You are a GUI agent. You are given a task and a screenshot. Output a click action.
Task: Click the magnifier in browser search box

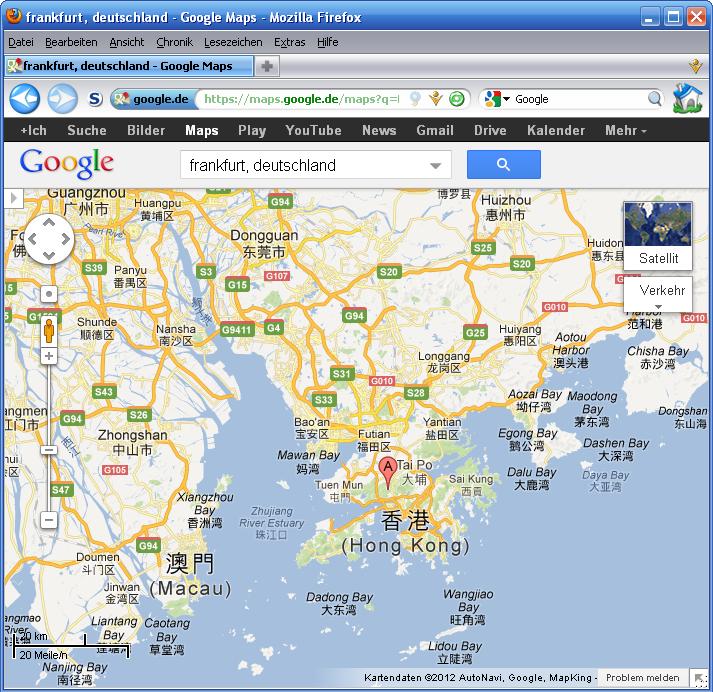click(654, 98)
